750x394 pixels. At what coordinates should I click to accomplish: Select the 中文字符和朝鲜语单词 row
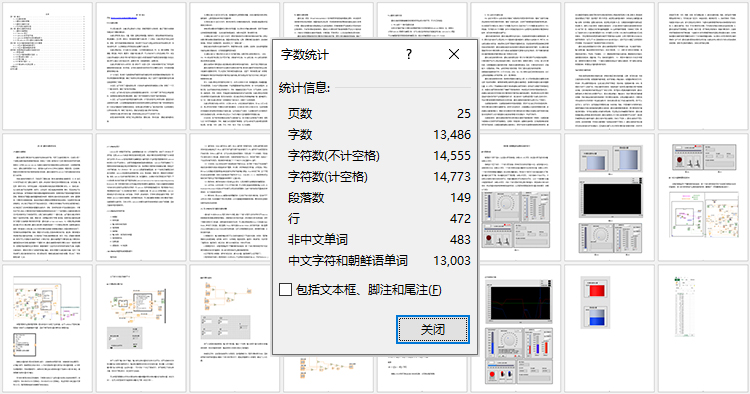(379, 261)
